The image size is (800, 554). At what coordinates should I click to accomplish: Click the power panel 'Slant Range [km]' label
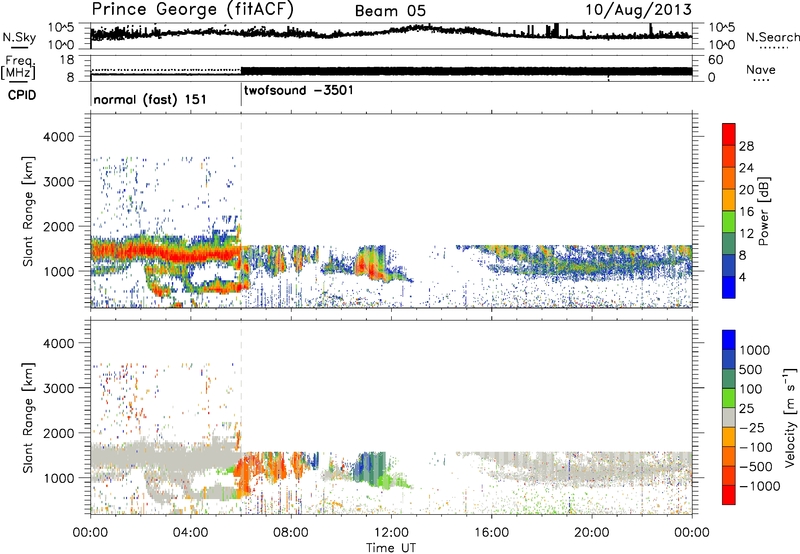28,211
